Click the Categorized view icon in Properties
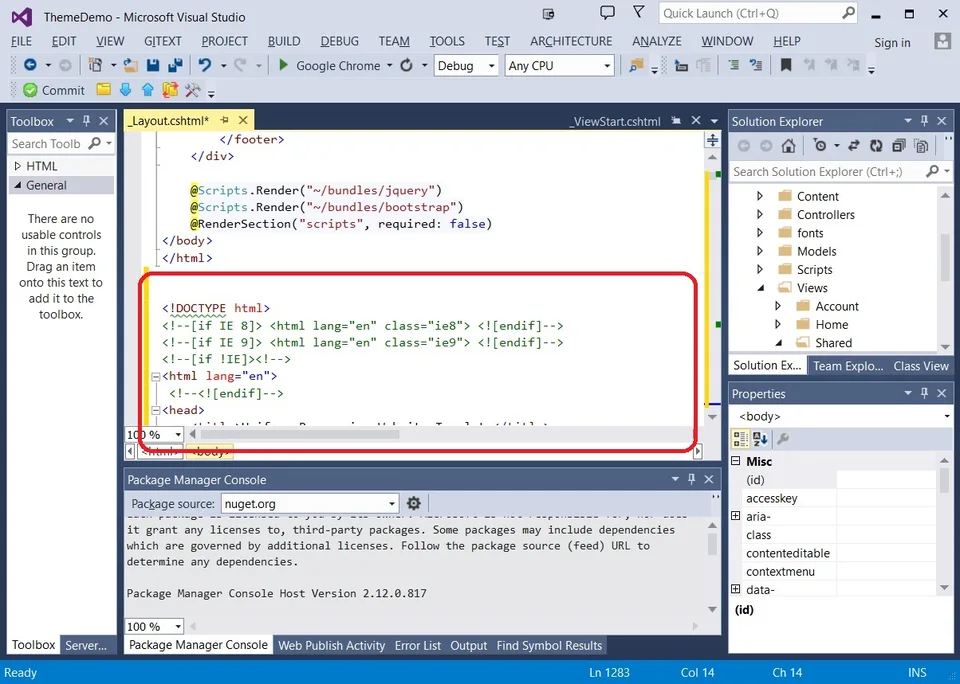Viewport: 960px width, 684px height. (740, 438)
